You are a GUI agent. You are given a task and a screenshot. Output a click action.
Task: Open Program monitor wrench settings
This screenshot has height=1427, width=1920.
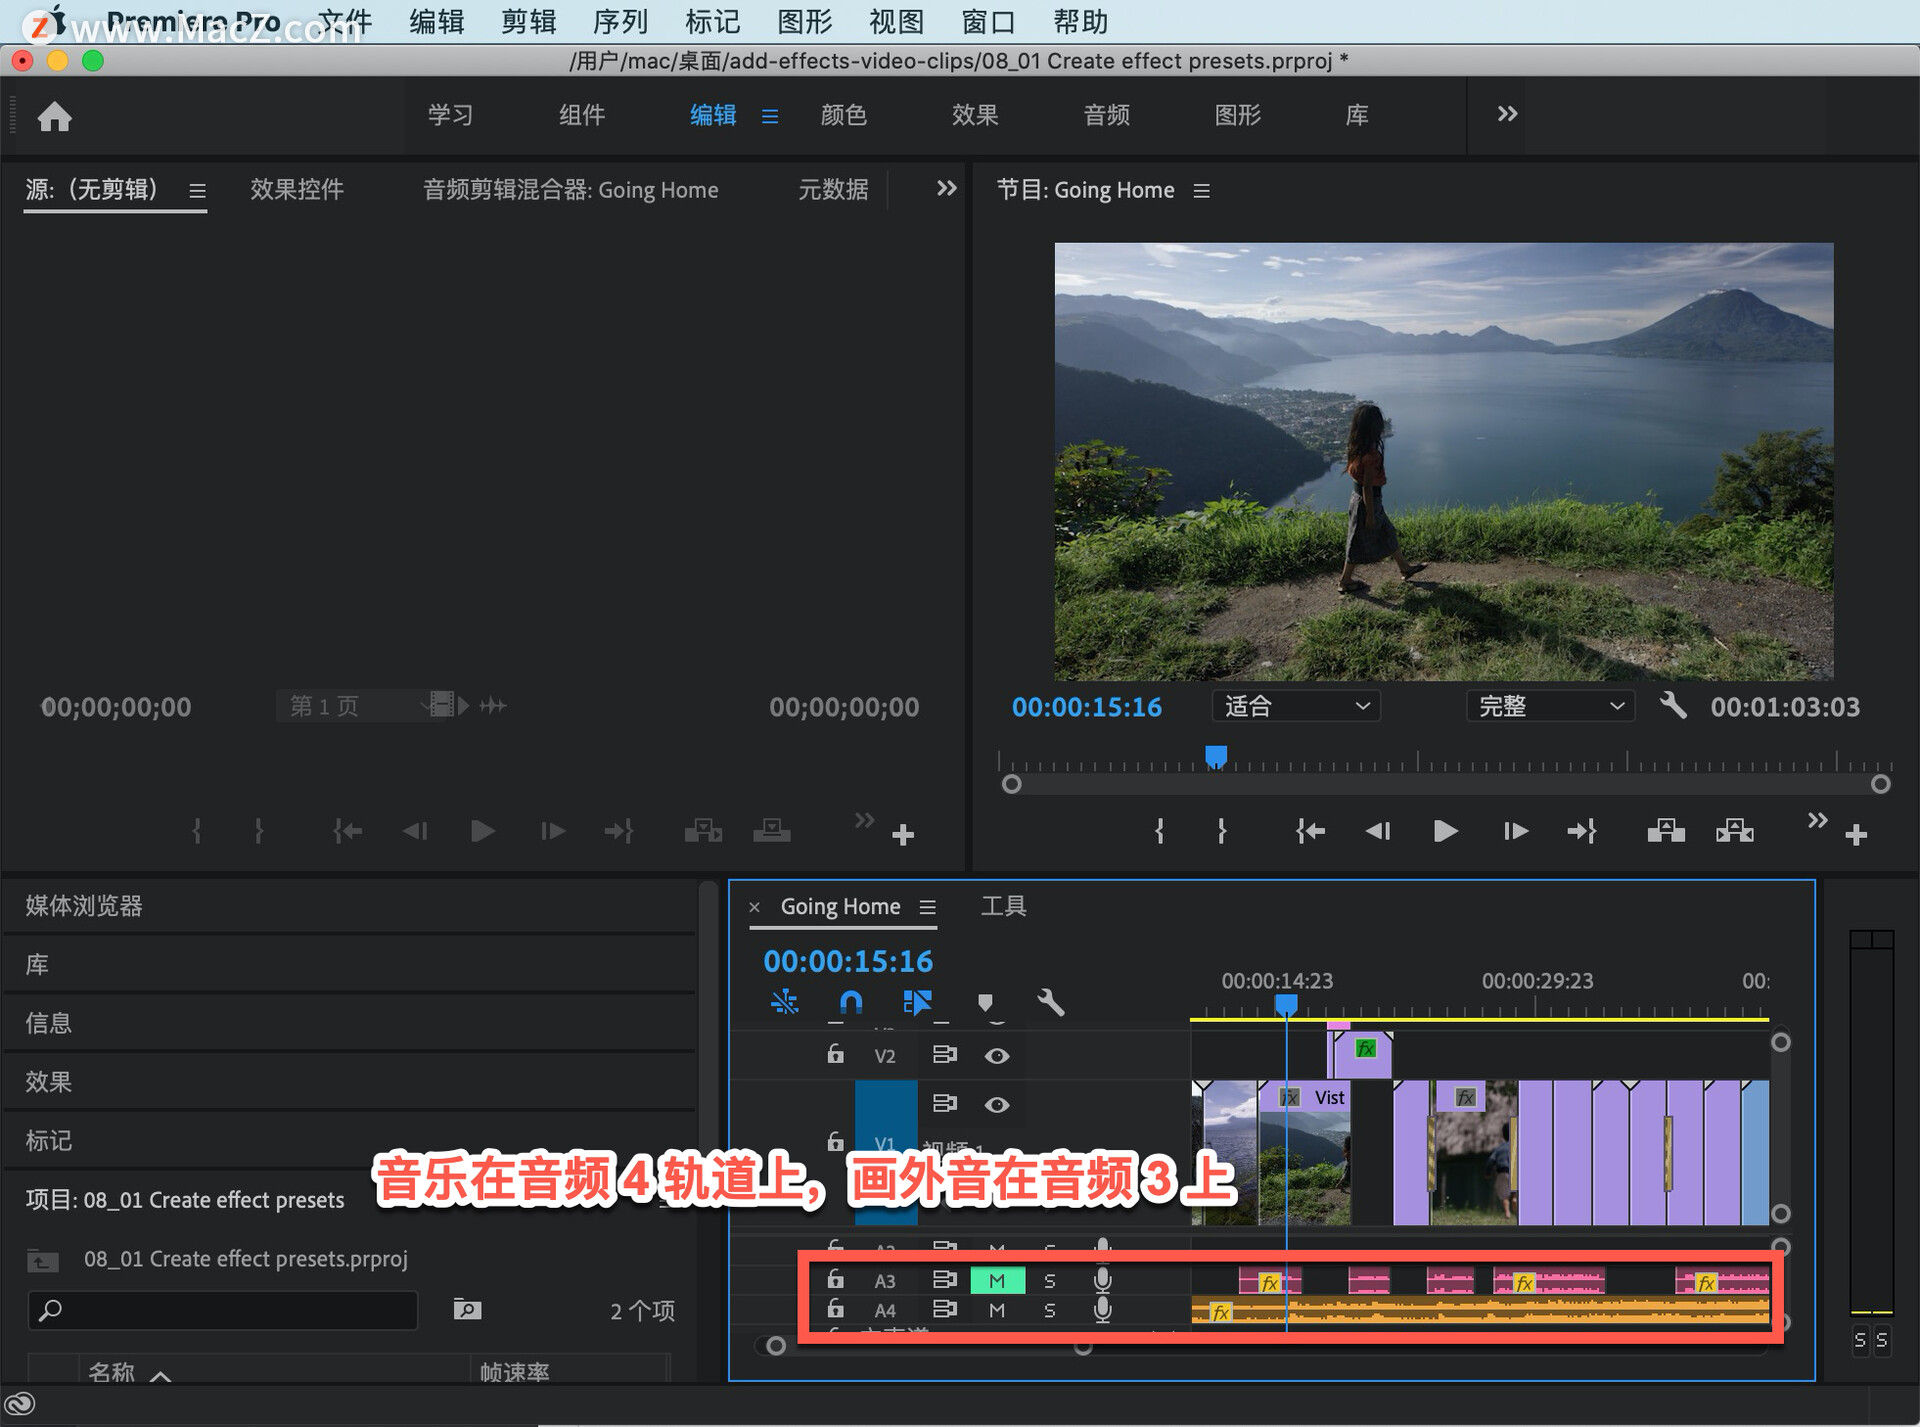click(x=1673, y=706)
